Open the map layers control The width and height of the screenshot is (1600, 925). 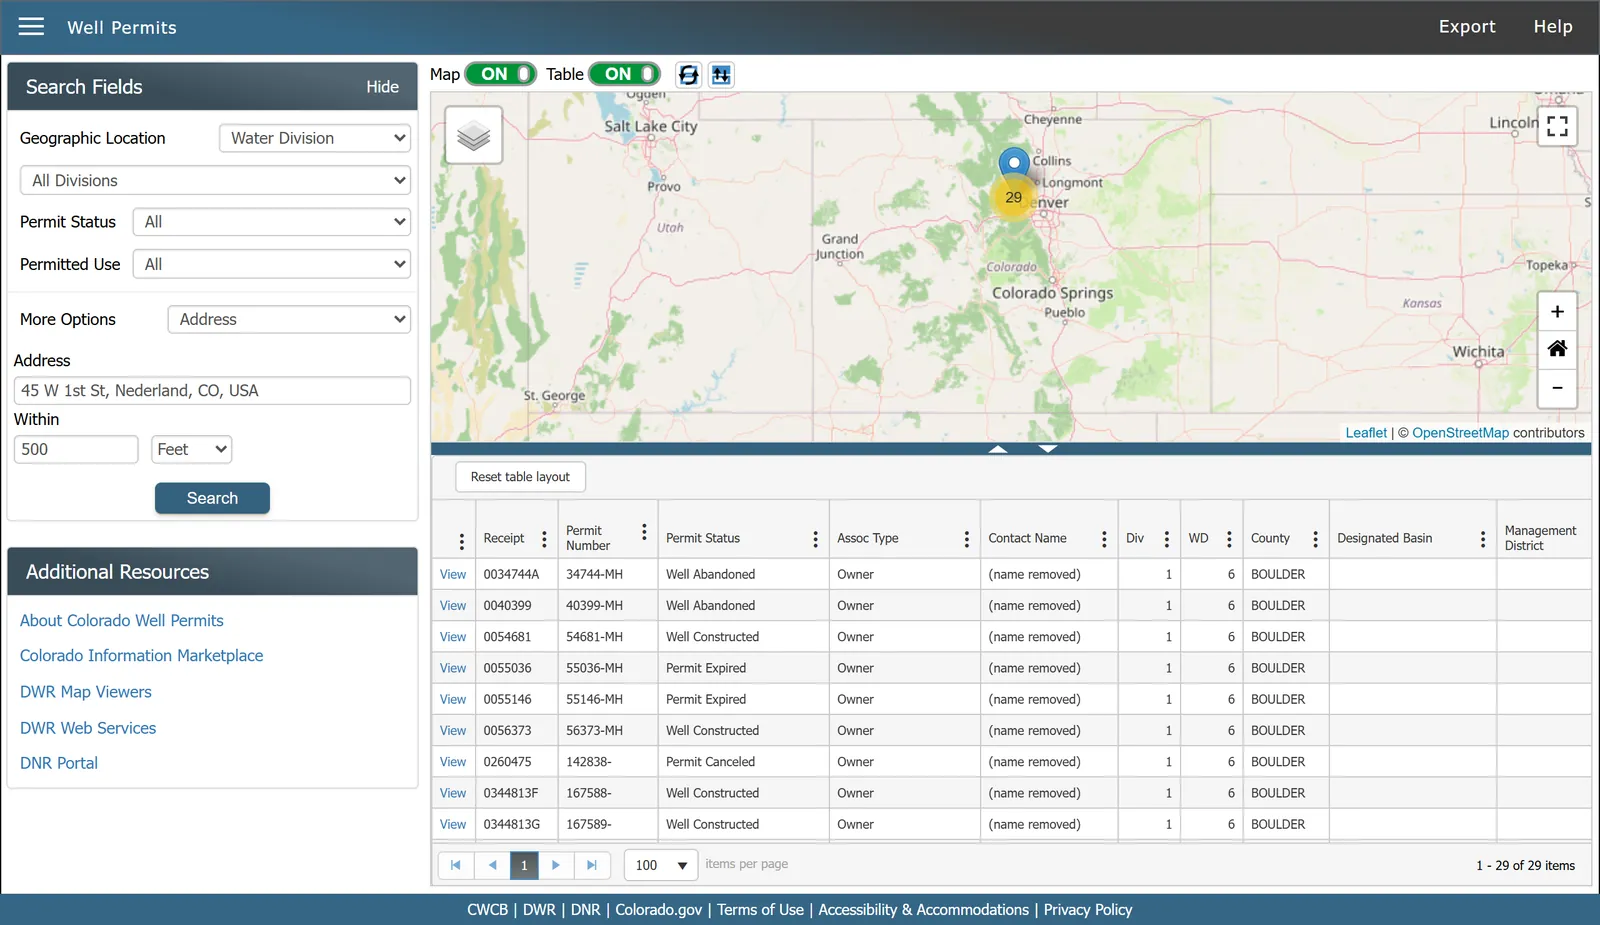(473, 135)
